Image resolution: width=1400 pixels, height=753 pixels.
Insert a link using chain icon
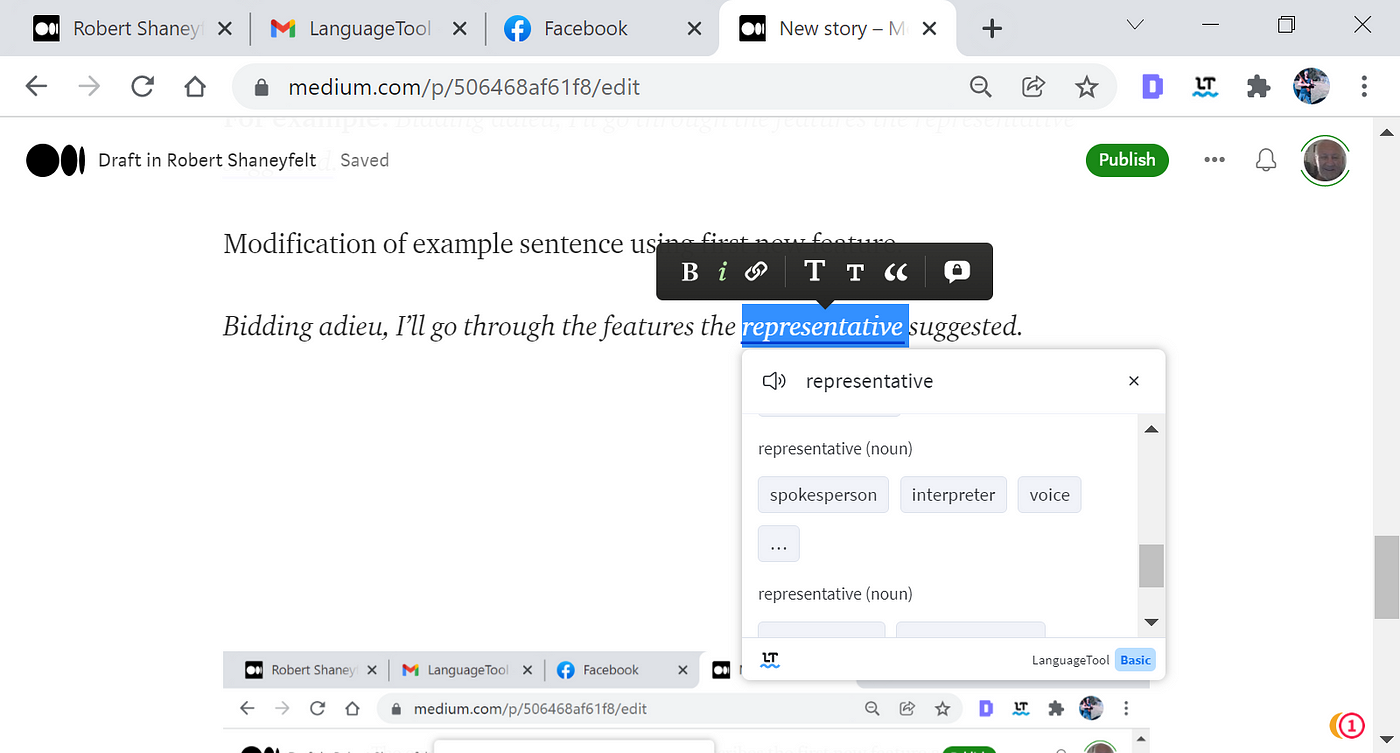click(x=756, y=271)
